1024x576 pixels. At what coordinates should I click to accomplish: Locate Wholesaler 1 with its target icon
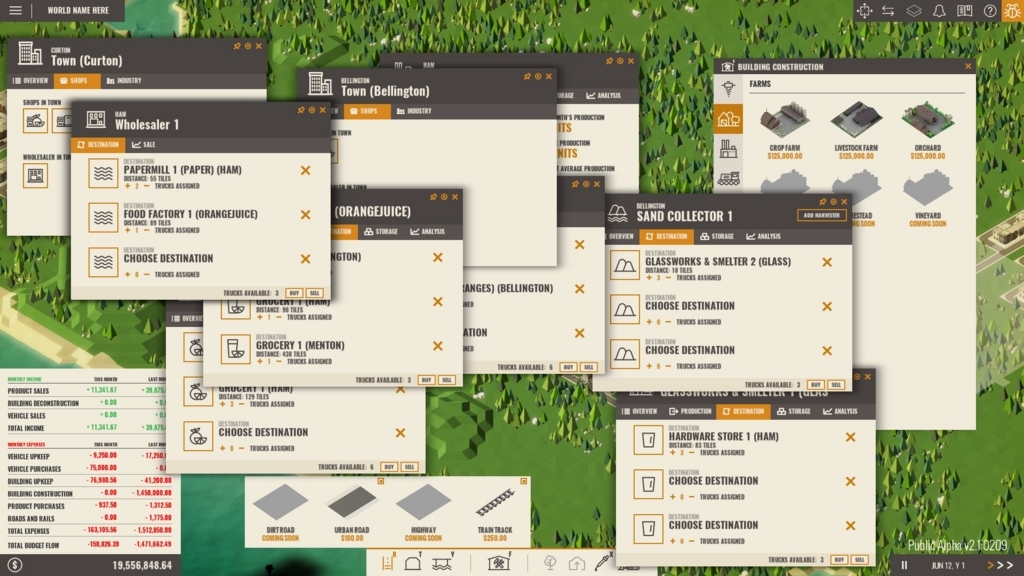click(312, 110)
